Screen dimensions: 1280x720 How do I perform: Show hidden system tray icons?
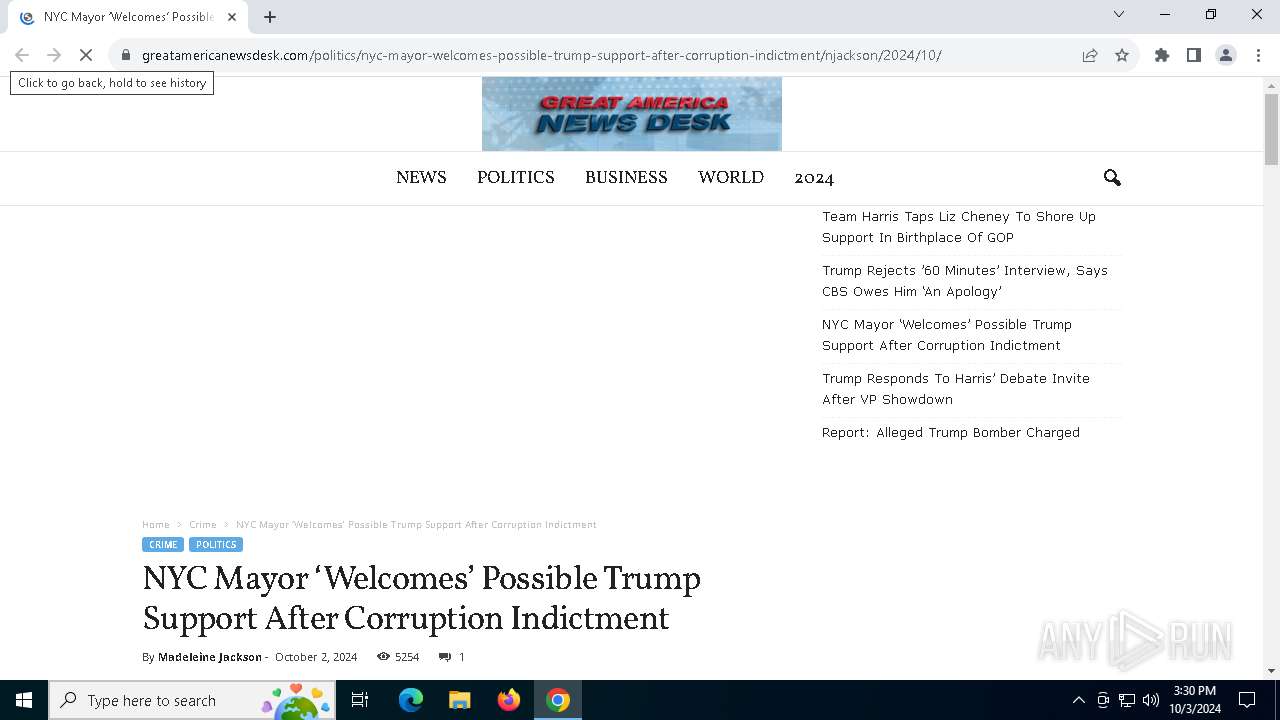(1078, 700)
